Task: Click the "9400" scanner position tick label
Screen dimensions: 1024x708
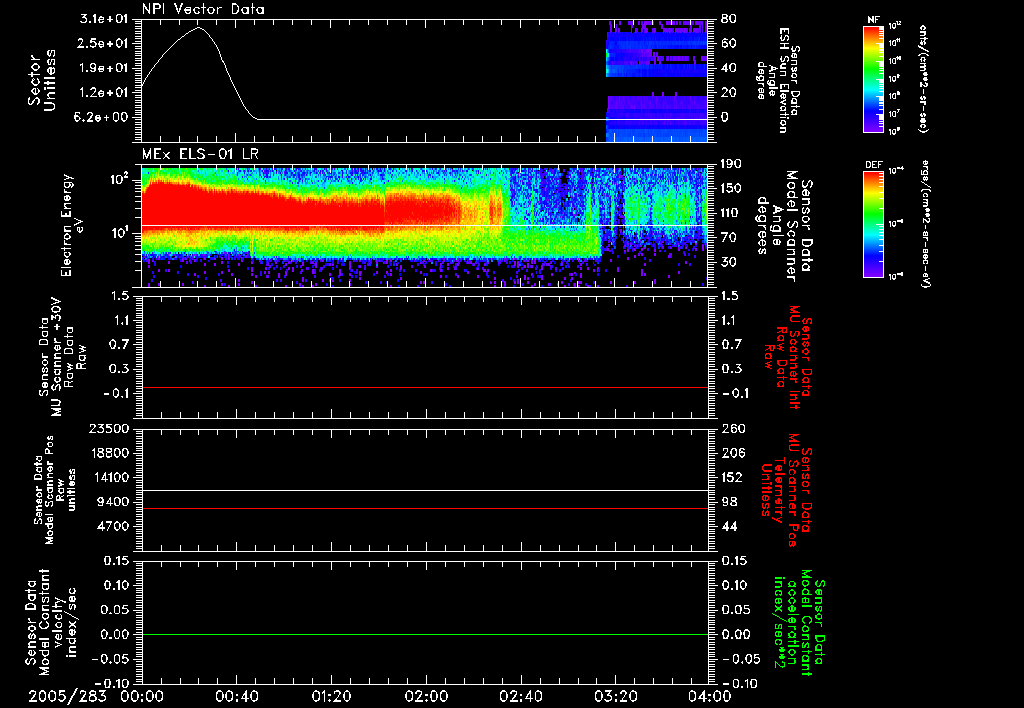Action: [x=112, y=502]
